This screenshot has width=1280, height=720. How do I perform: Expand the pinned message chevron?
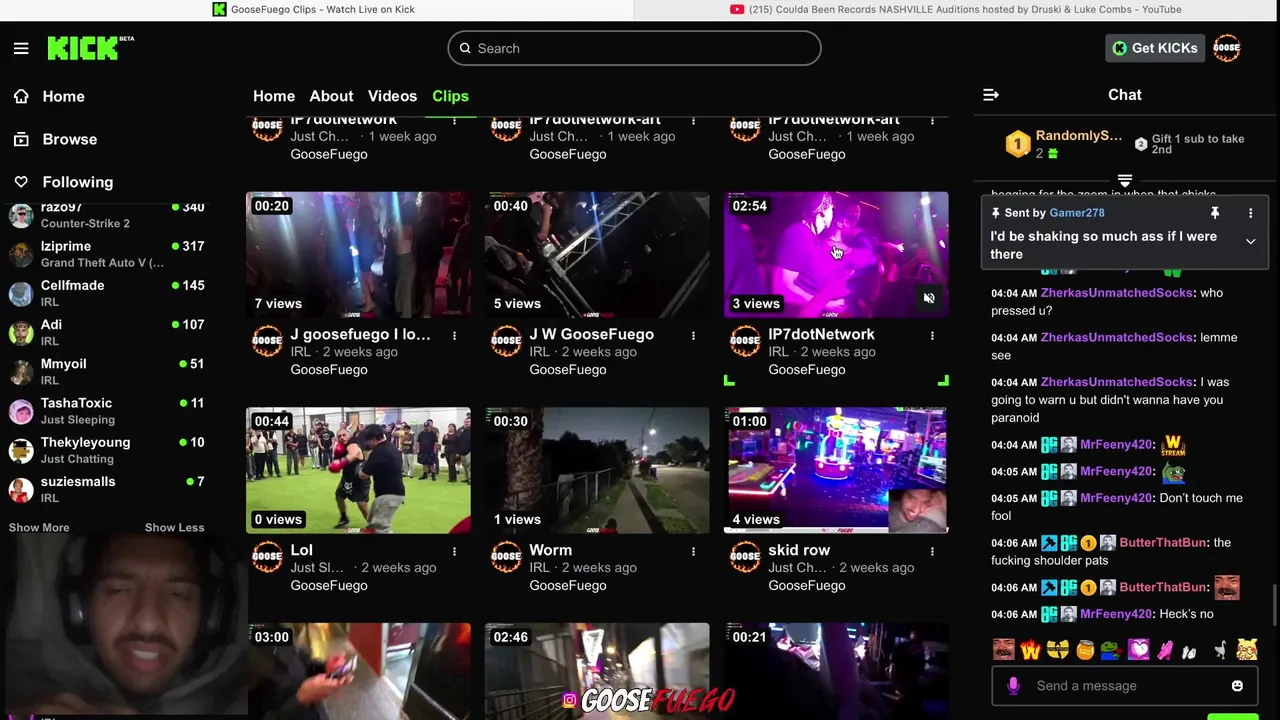pyautogui.click(x=1250, y=241)
